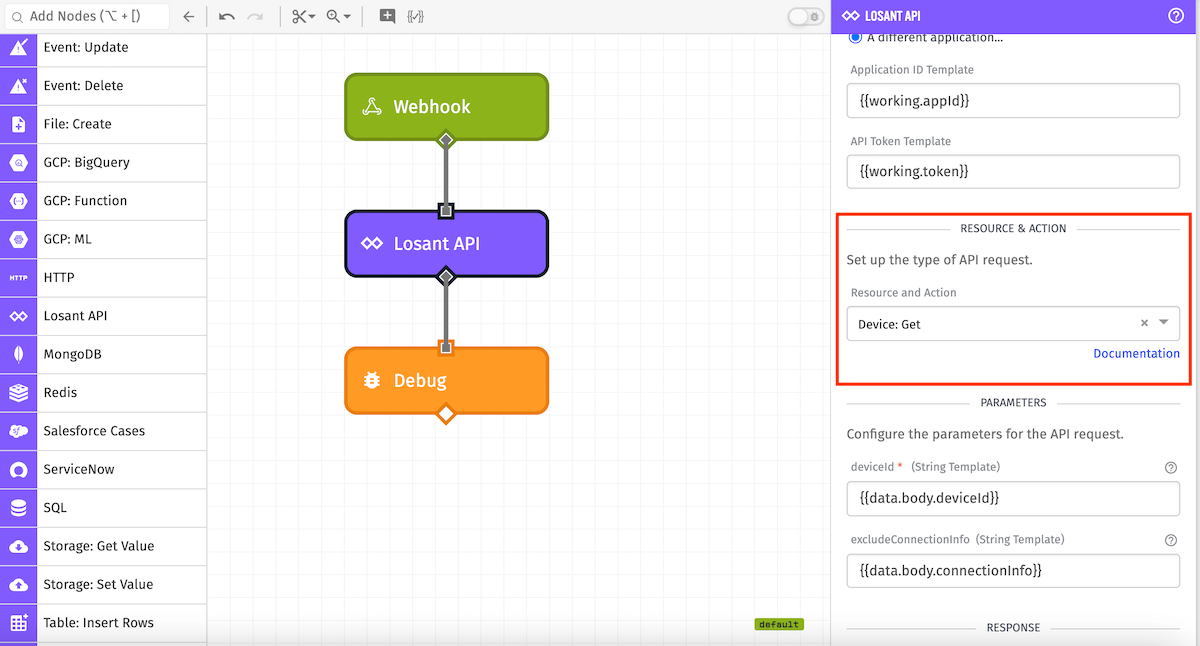The image size is (1200, 646).
Task: Click 'GCP: BigQuery' label in palette
Action: tap(87, 162)
